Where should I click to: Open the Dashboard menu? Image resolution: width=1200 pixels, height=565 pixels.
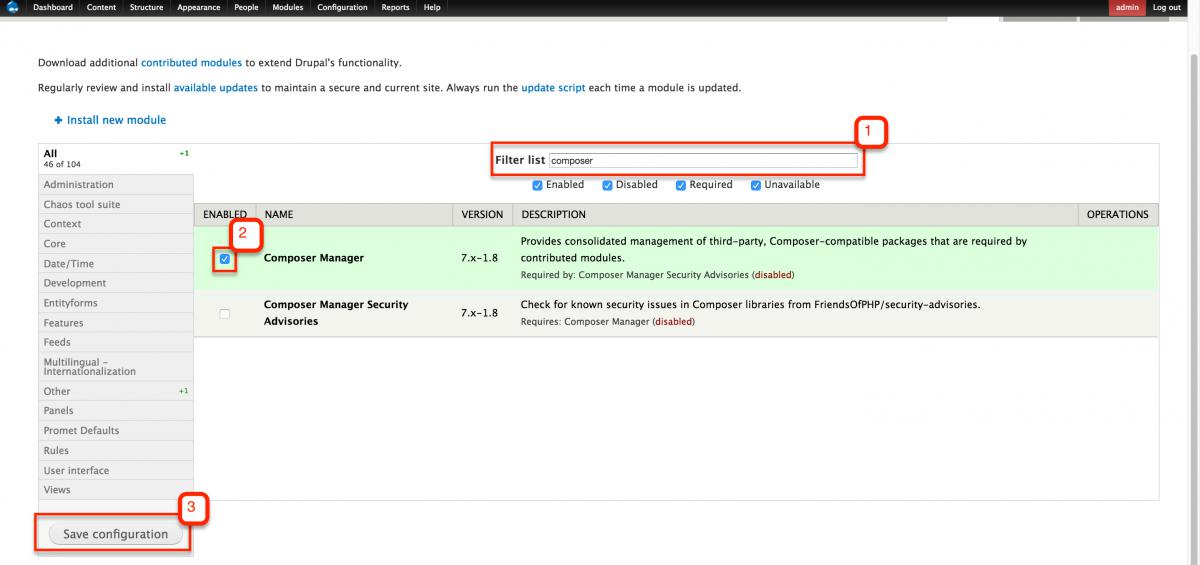[x=52, y=7]
